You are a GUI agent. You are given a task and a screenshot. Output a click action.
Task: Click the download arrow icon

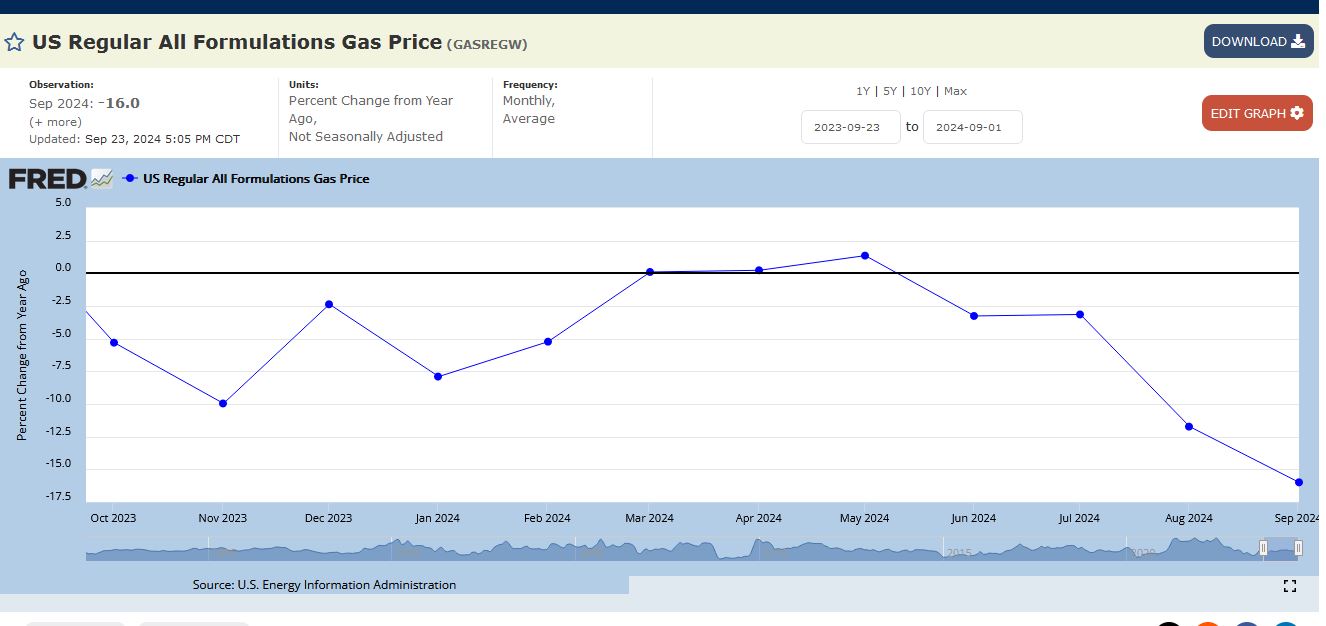coord(1298,41)
